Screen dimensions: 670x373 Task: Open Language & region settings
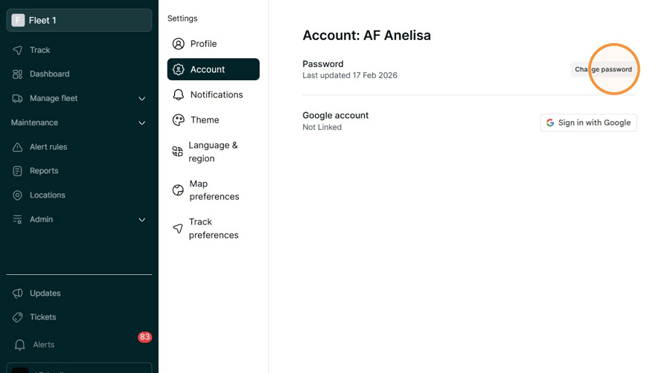coord(213,152)
